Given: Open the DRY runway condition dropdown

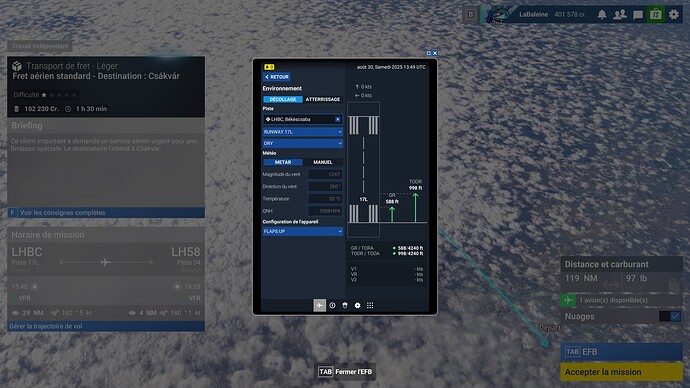Looking at the screenshot, I should point(303,143).
